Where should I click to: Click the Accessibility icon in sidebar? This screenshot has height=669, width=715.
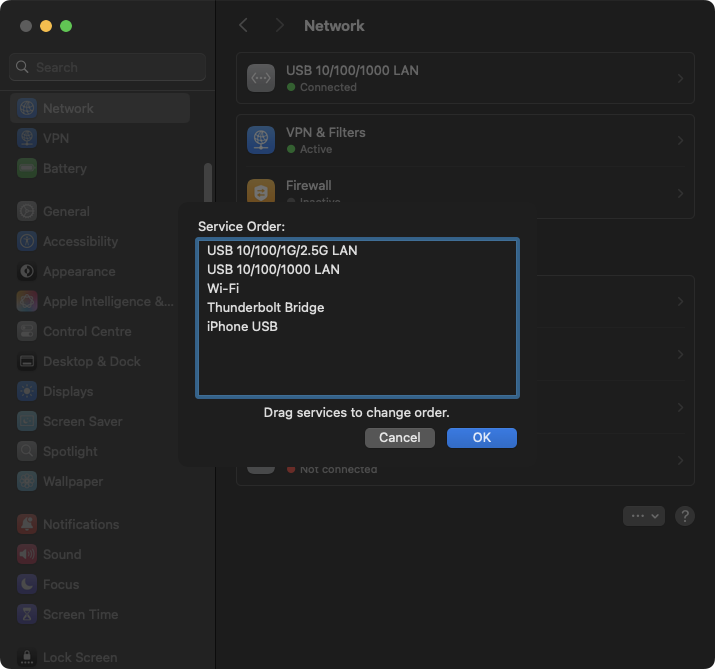click(27, 241)
